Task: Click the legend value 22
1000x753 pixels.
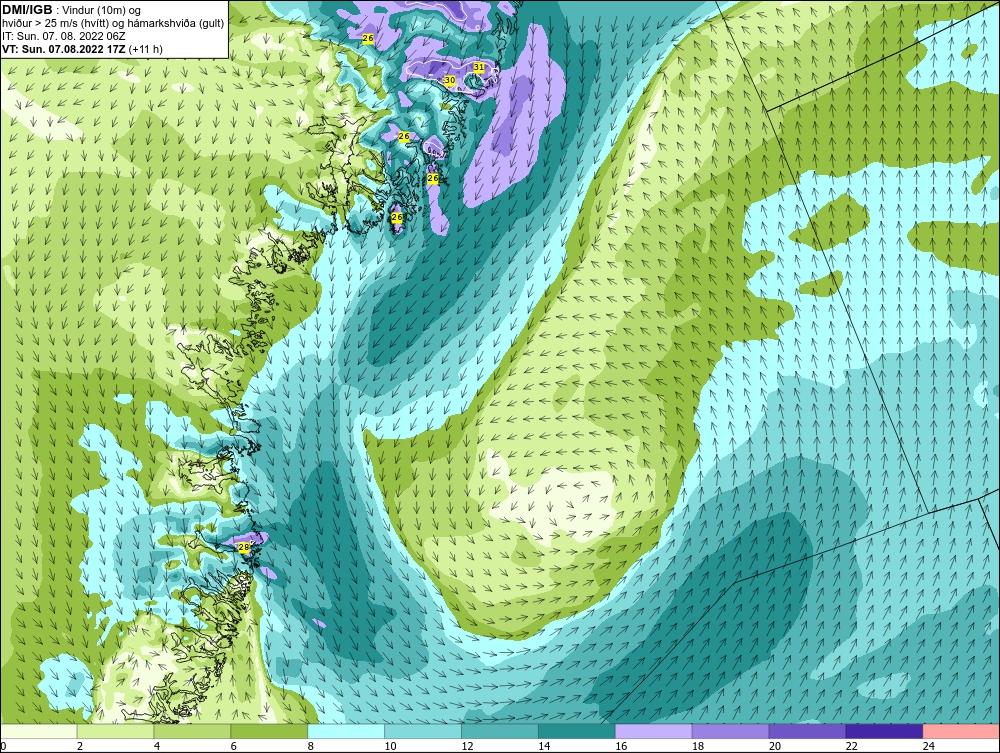Action: pyautogui.click(x=852, y=746)
